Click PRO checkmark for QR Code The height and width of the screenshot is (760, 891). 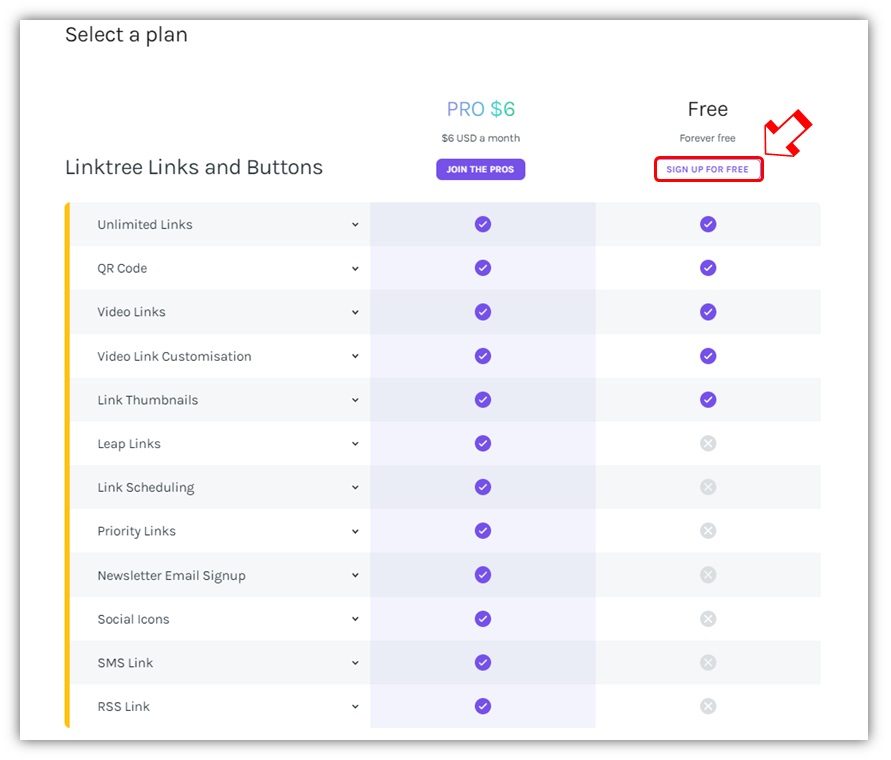pos(483,268)
